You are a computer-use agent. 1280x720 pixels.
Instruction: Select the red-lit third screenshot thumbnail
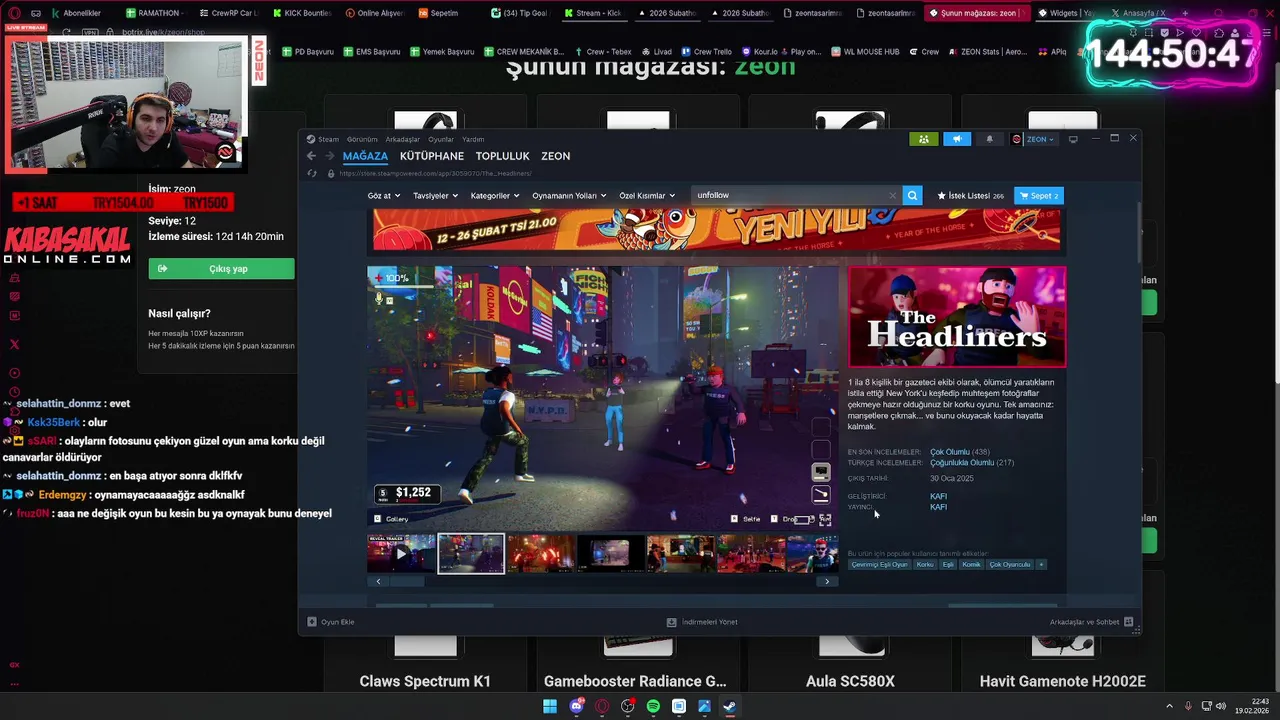(541, 553)
